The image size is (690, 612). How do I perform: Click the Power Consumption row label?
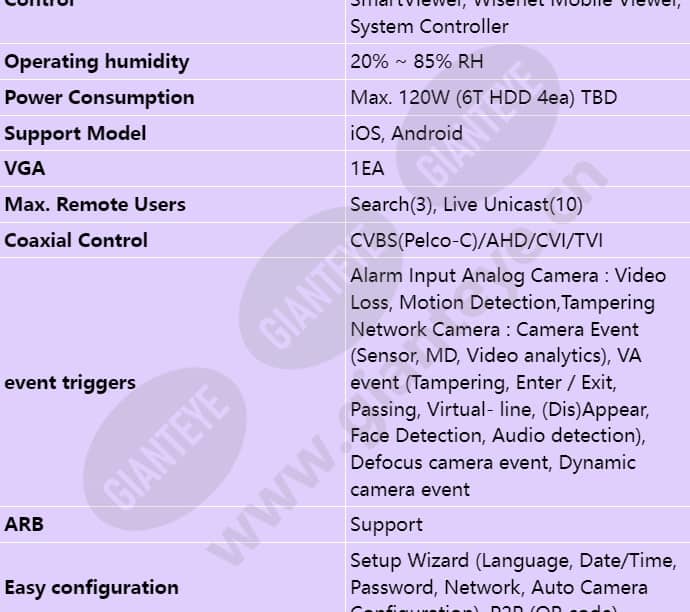[99, 98]
